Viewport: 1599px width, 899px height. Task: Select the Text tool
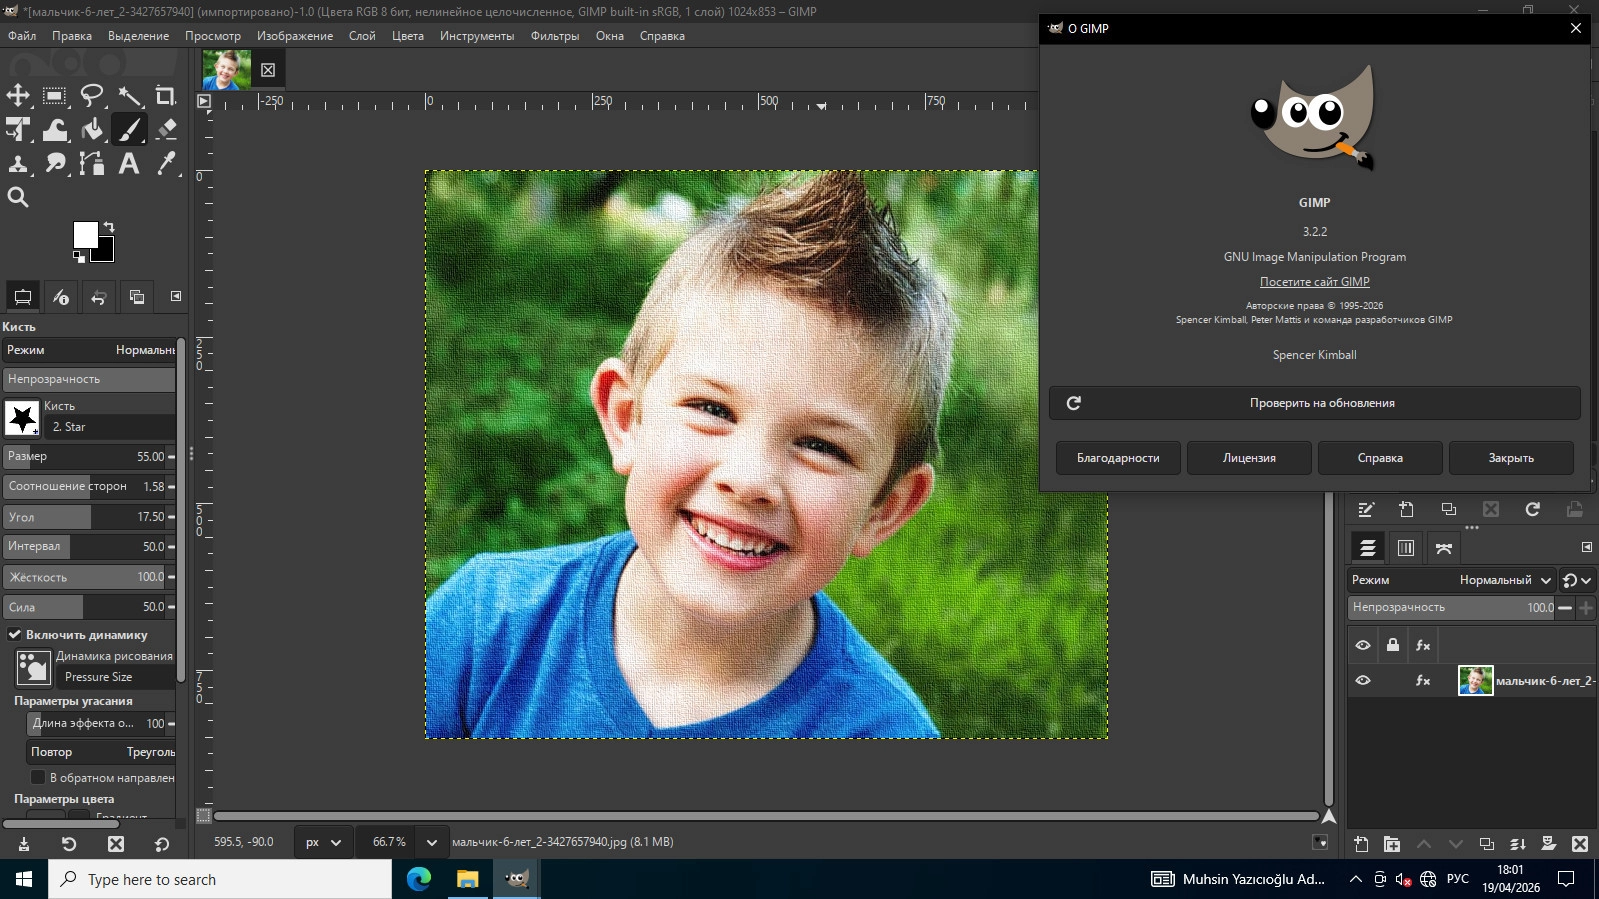point(129,164)
